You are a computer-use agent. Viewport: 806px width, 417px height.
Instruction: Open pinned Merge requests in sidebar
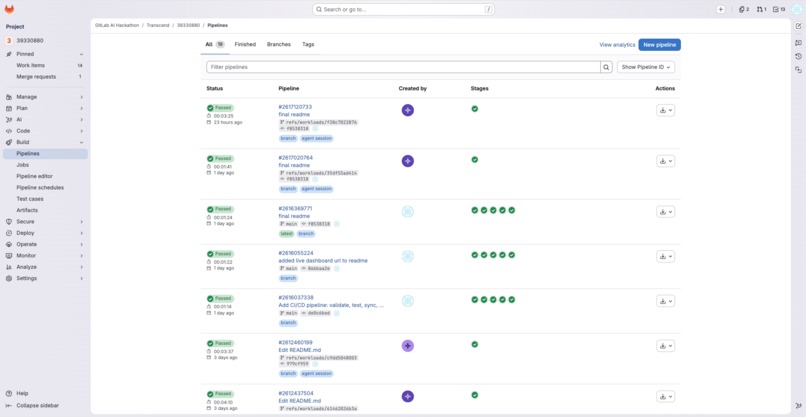[x=45, y=77]
